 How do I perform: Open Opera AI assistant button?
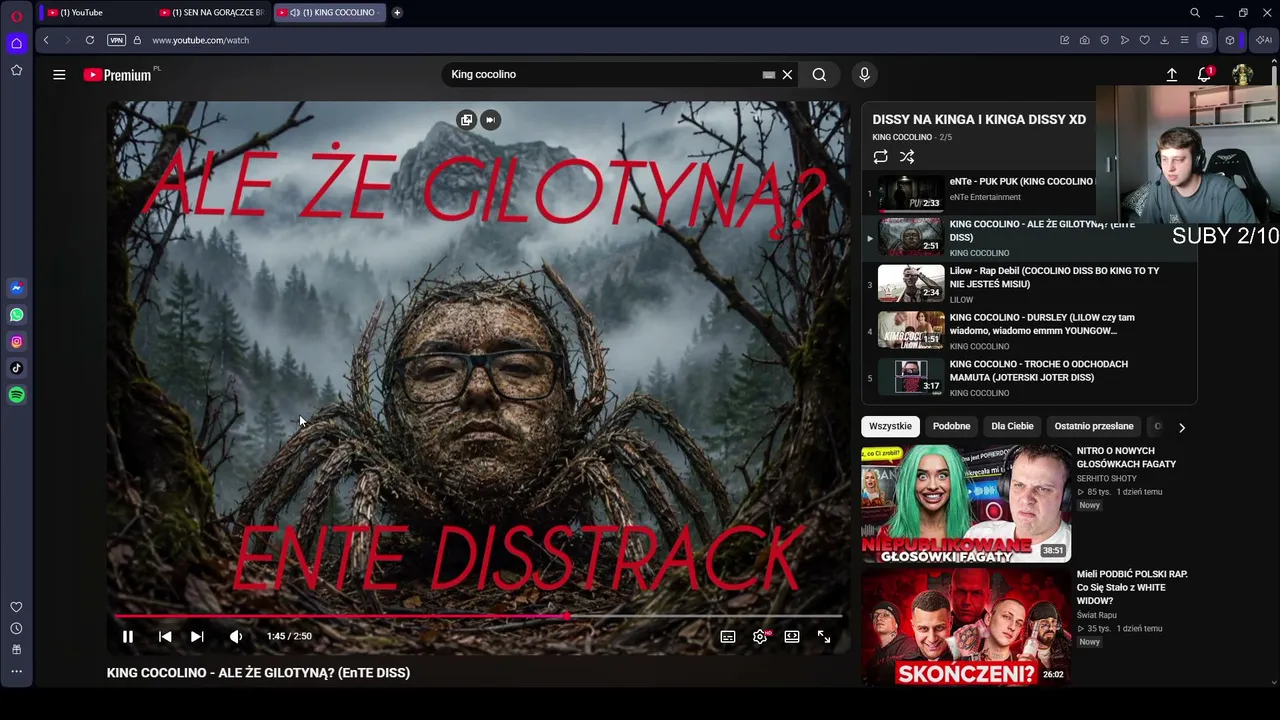[1264, 40]
